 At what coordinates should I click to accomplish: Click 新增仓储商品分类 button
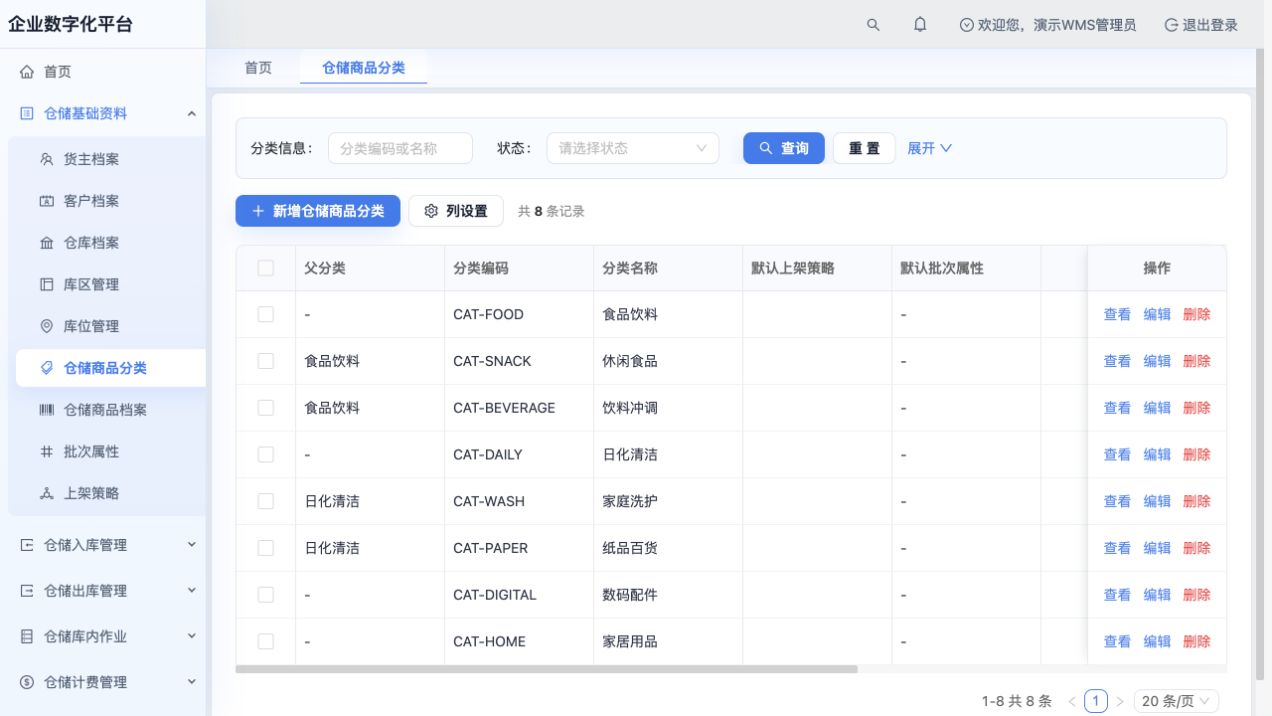(x=318, y=211)
